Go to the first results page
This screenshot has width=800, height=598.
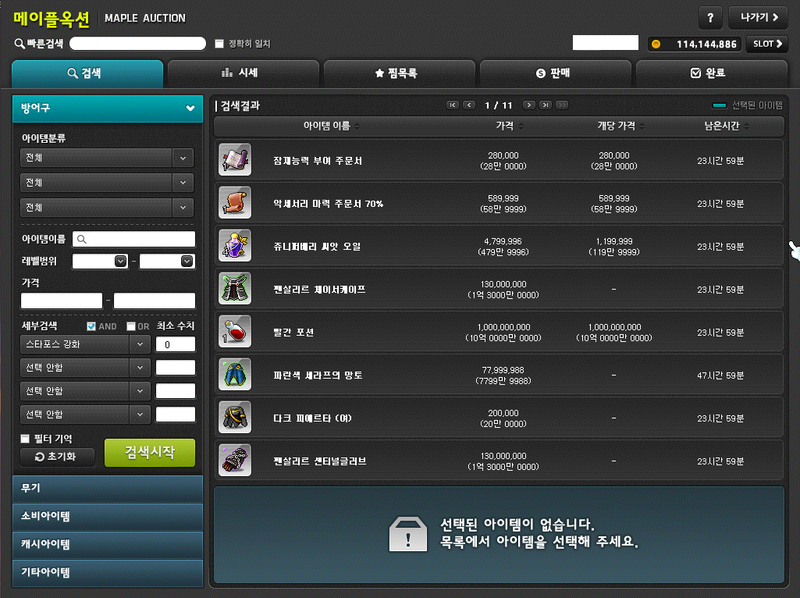453,105
